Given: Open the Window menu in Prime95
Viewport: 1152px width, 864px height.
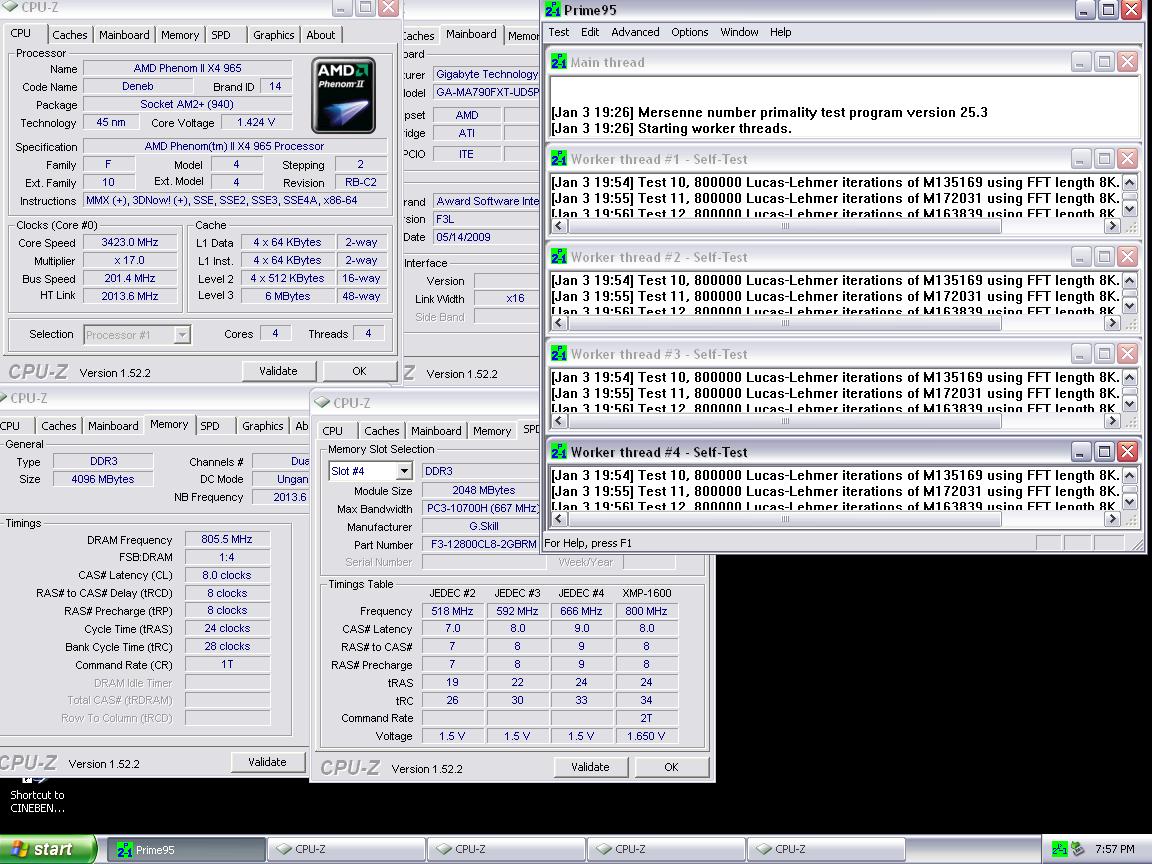Looking at the screenshot, I should (x=739, y=32).
